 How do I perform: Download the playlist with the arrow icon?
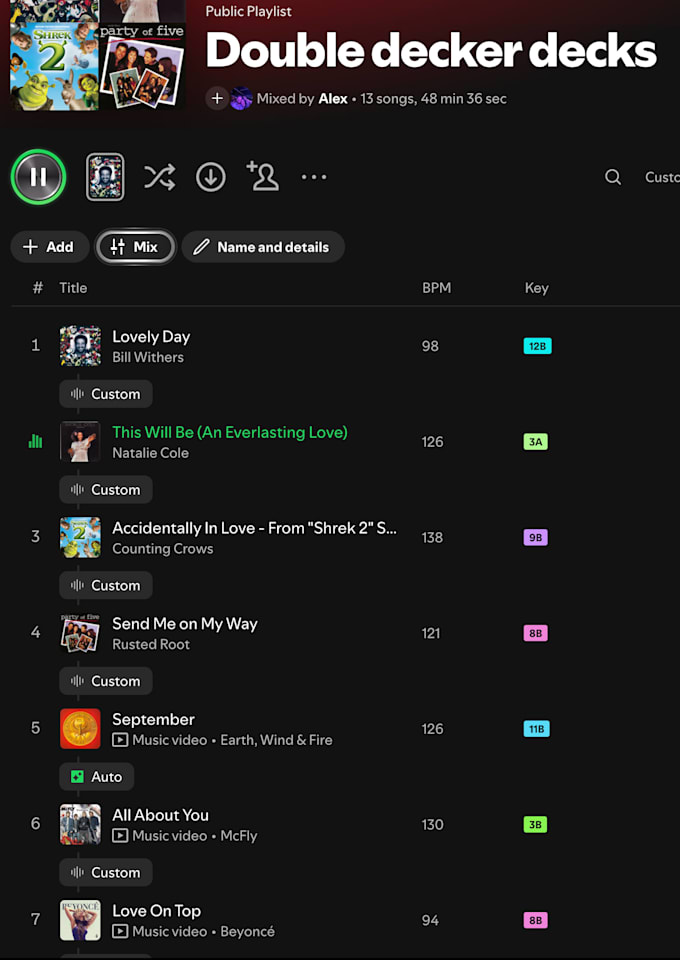click(x=211, y=178)
